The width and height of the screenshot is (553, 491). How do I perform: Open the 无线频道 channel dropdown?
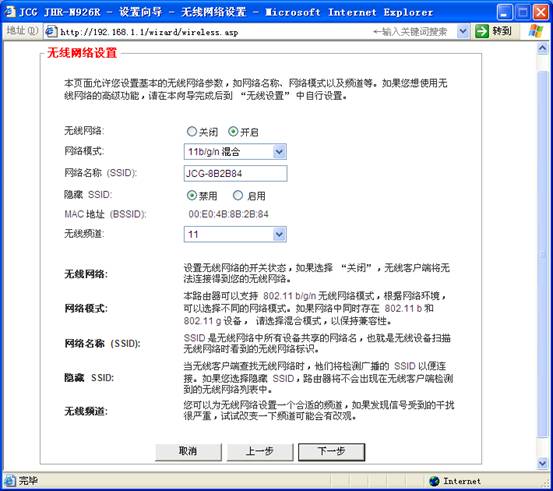(235, 234)
